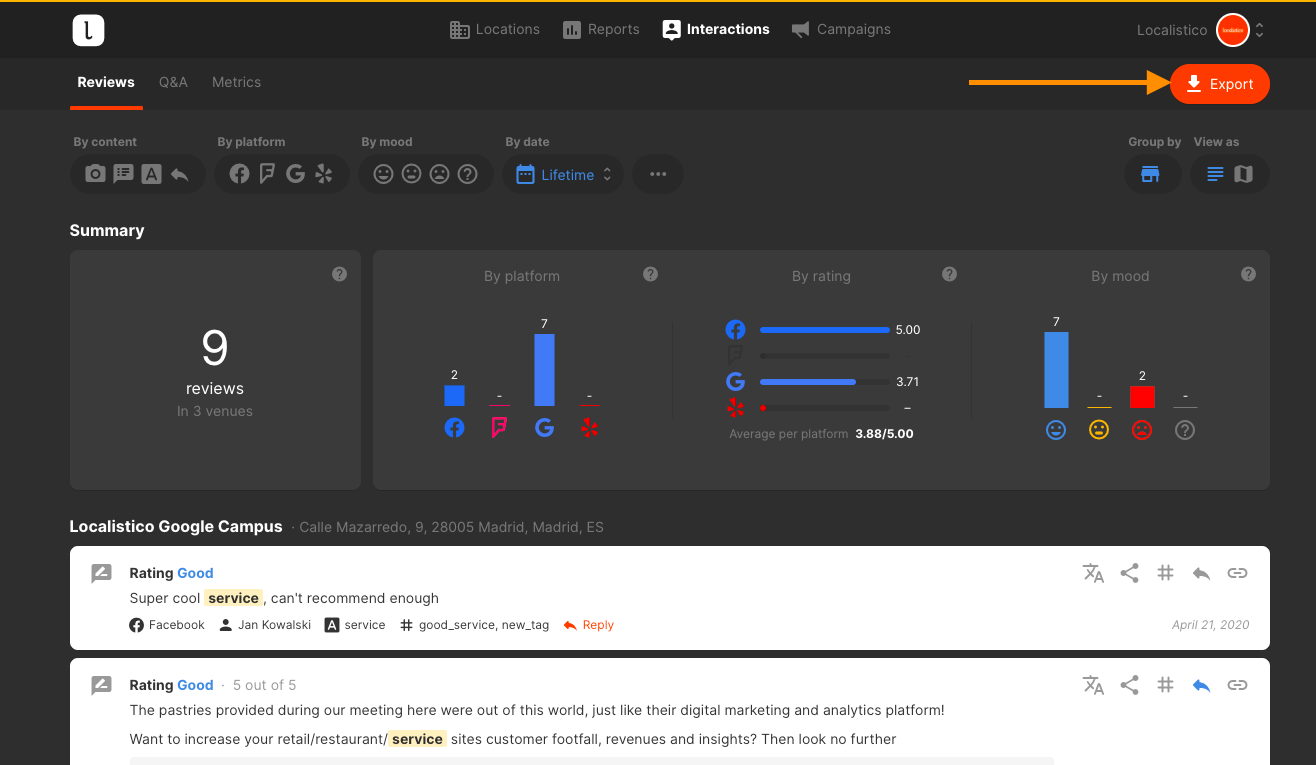
Task: Click review icon beside first Rating Good
Action: click(101, 573)
